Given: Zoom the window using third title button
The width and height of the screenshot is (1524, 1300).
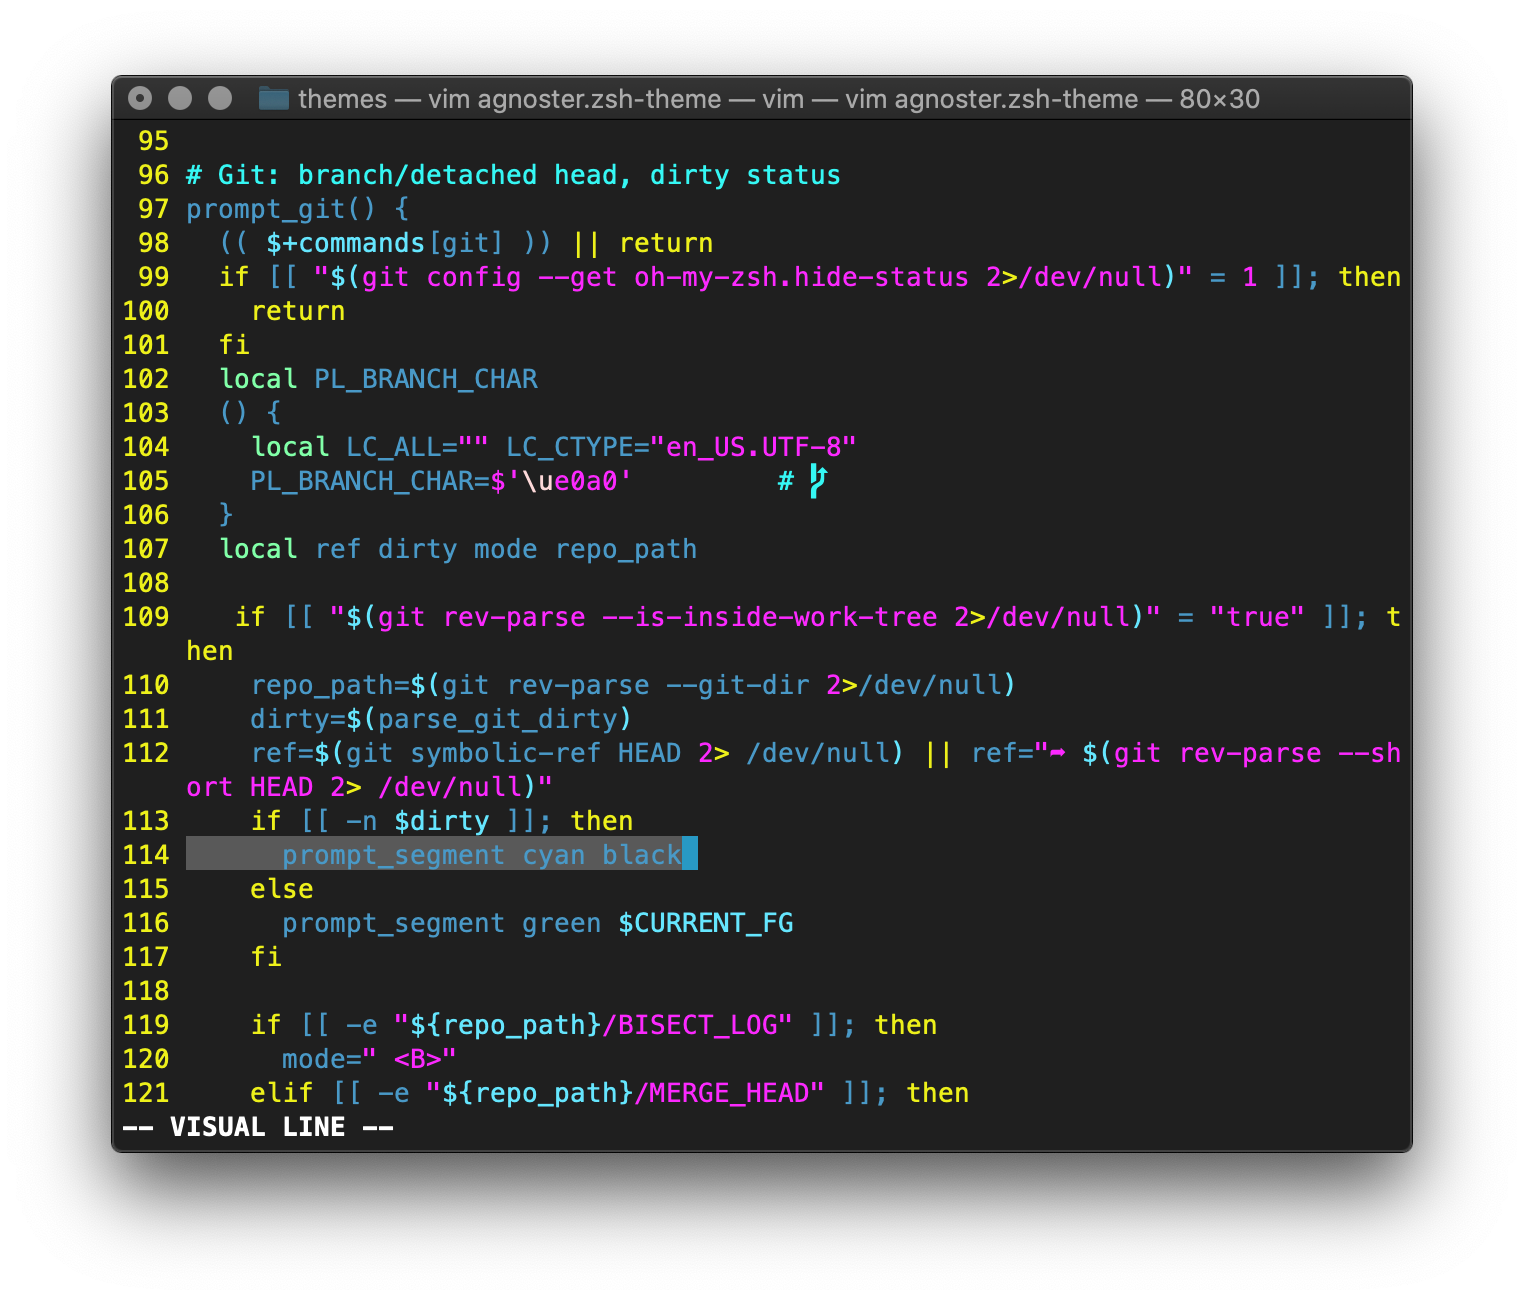Looking at the screenshot, I should point(220,98).
